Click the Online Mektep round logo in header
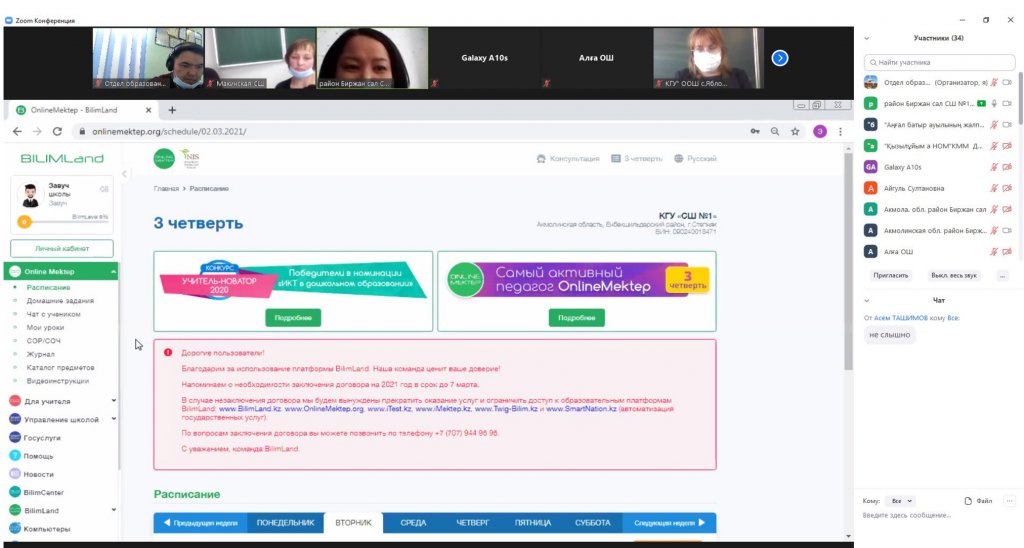The height and width of the screenshot is (548, 1024). (164, 159)
